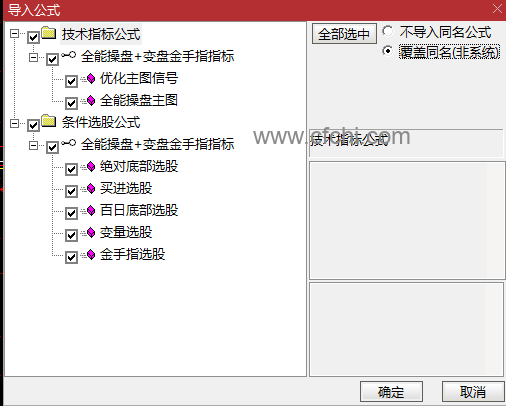The image size is (506, 406).
Task: Confirm the import with the 确定 button
Action: coord(391,392)
